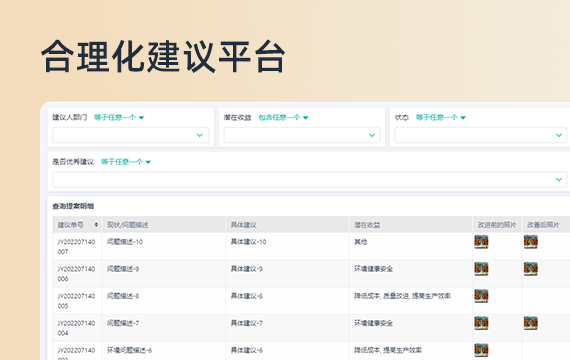570x360 pixels.
Task: Open 改进前的照片 thumbnail for 问题描述-8 row
Action: (481, 296)
